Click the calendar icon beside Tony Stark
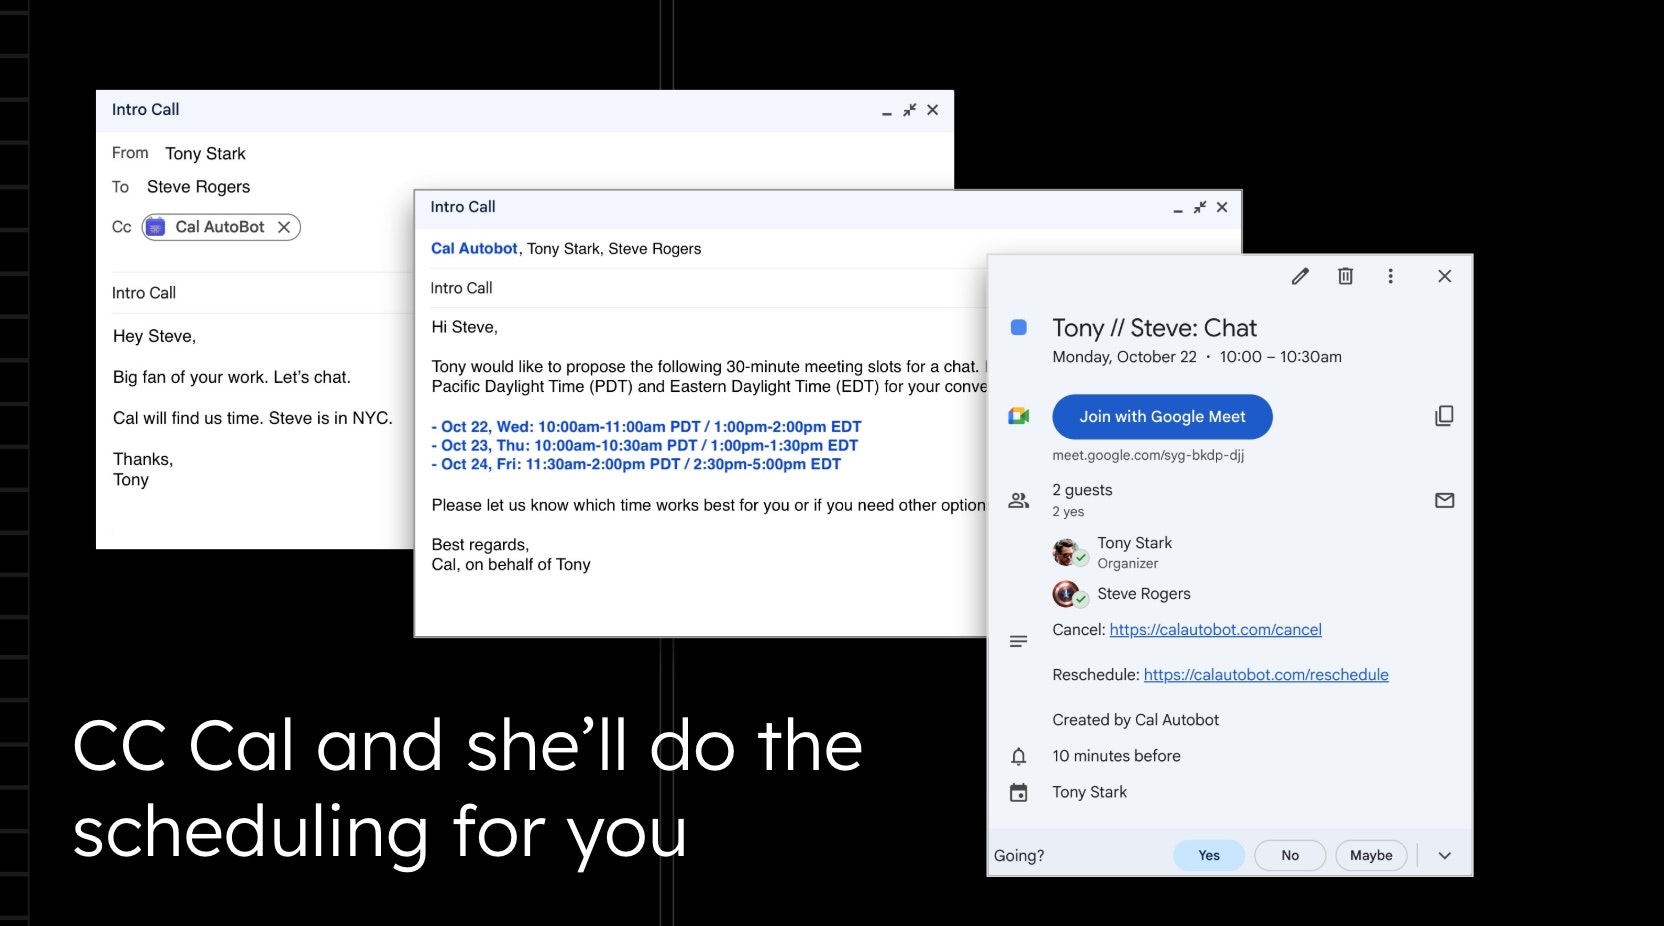Image resolution: width=1664 pixels, height=926 pixels. [1019, 793]
